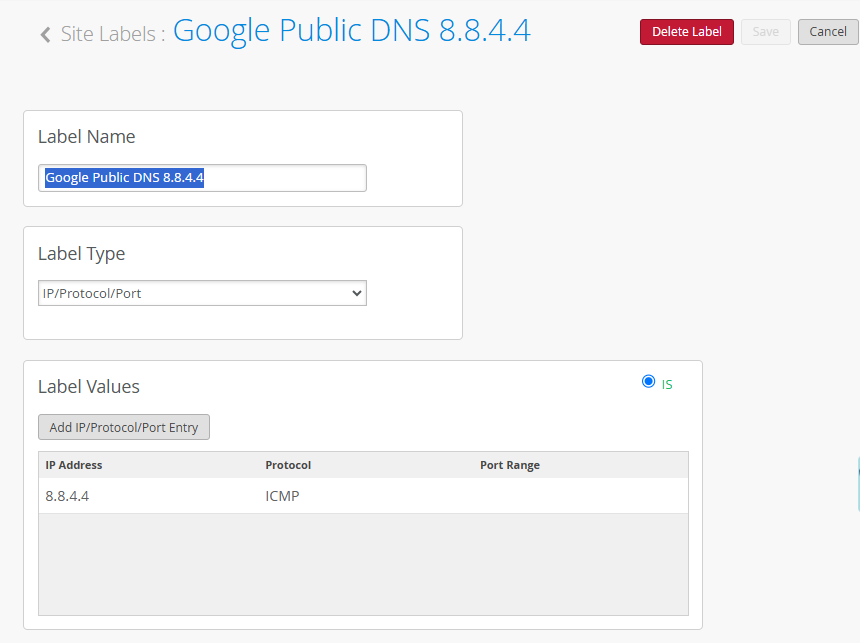Click the empty gray area below the table row
This screenshot has width=860, height=643.
(363, 564)
